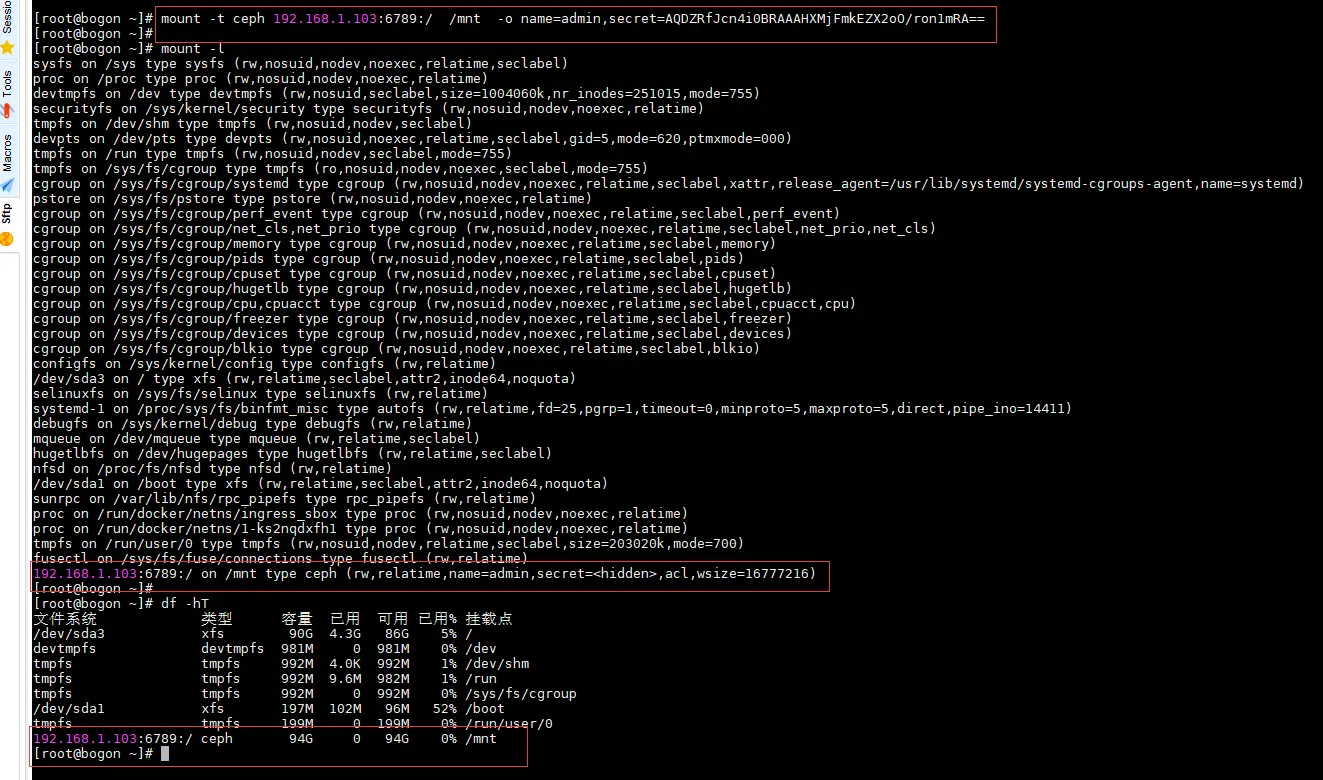
Task: Click the 'tmpfs on /run/user/0' mount line
Action: [388, 544]
